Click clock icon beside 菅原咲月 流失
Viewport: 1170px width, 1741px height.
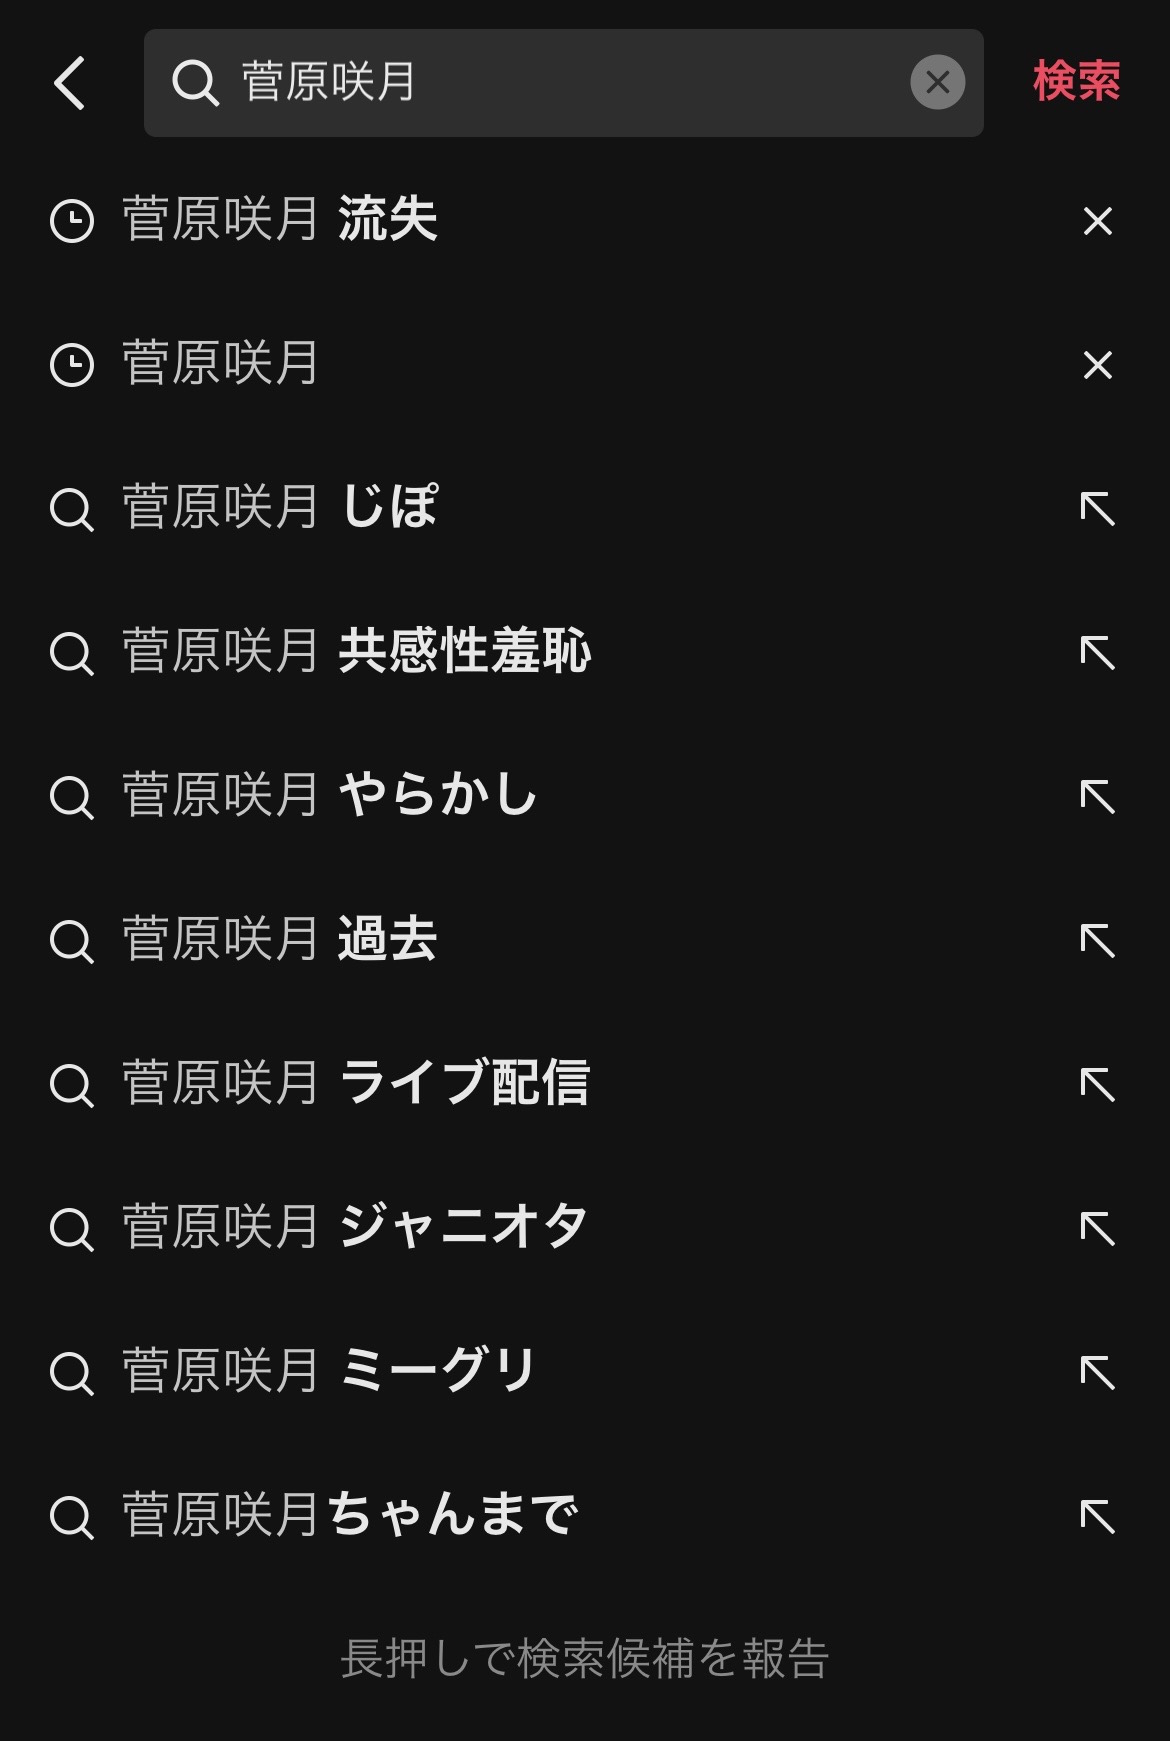coord(72,221)
